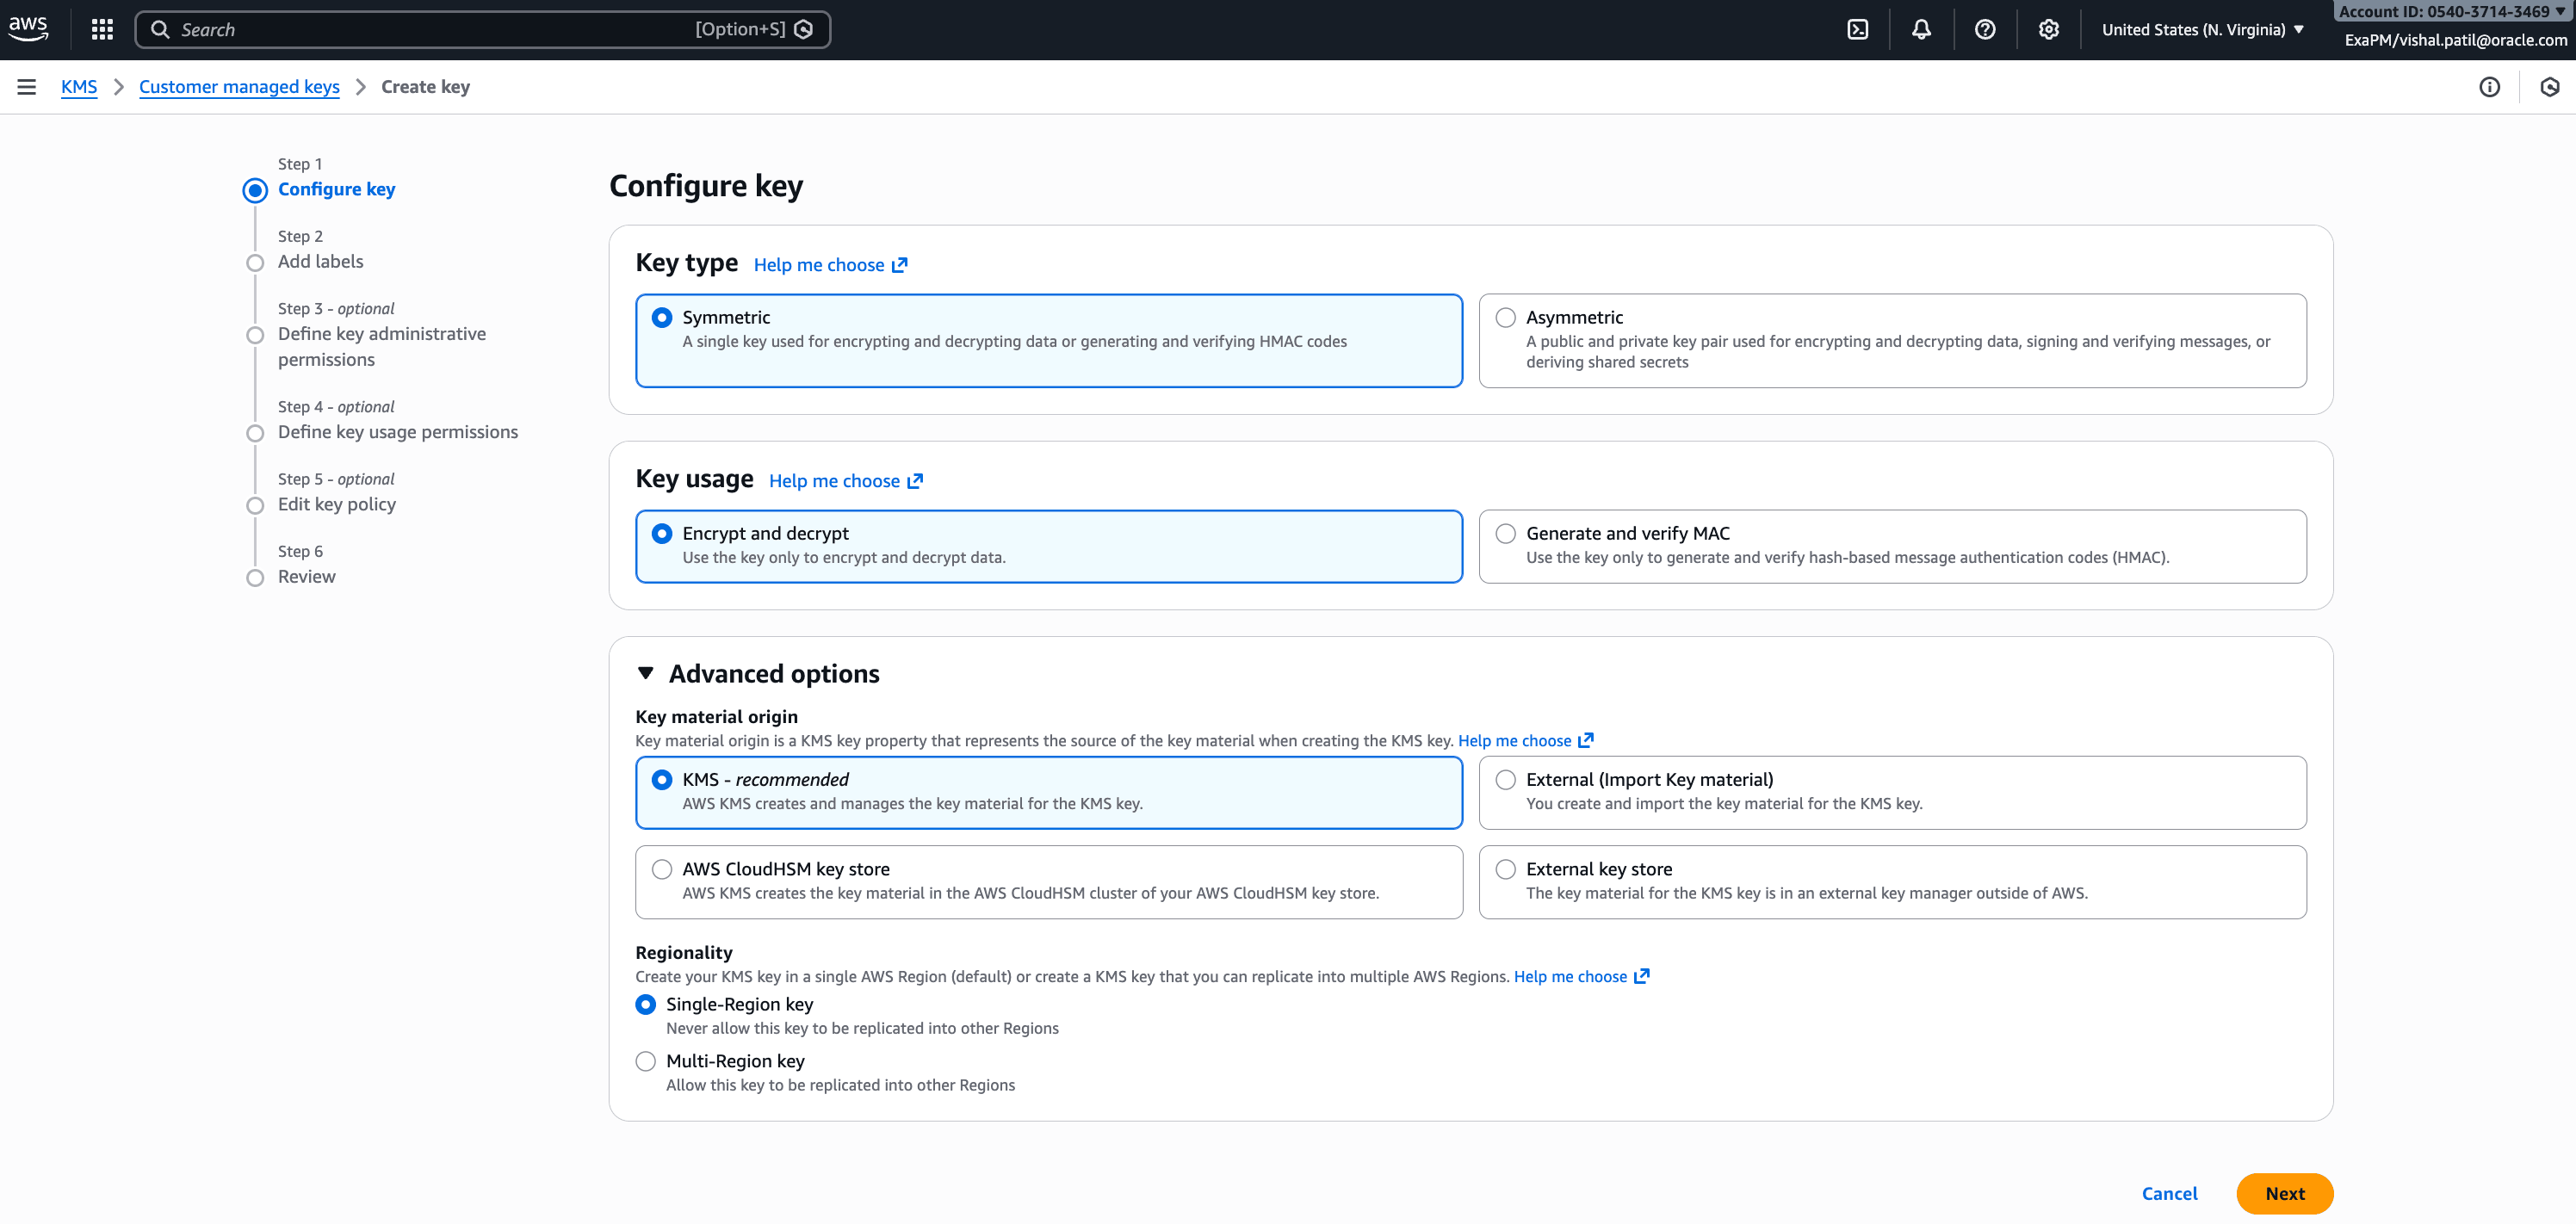This screenshot has height=1224, width=2576.
Task: Click the Review step
Action: click(307, 576)
